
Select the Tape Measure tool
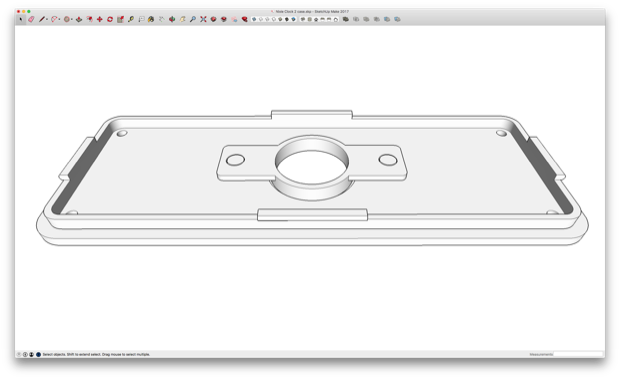click(131, 19)
